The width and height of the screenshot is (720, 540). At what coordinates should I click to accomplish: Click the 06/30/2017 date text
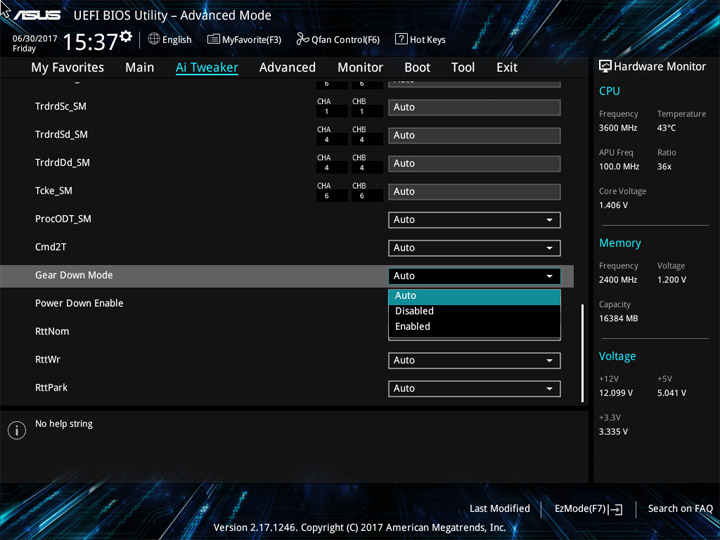click(x=35, y=39)
